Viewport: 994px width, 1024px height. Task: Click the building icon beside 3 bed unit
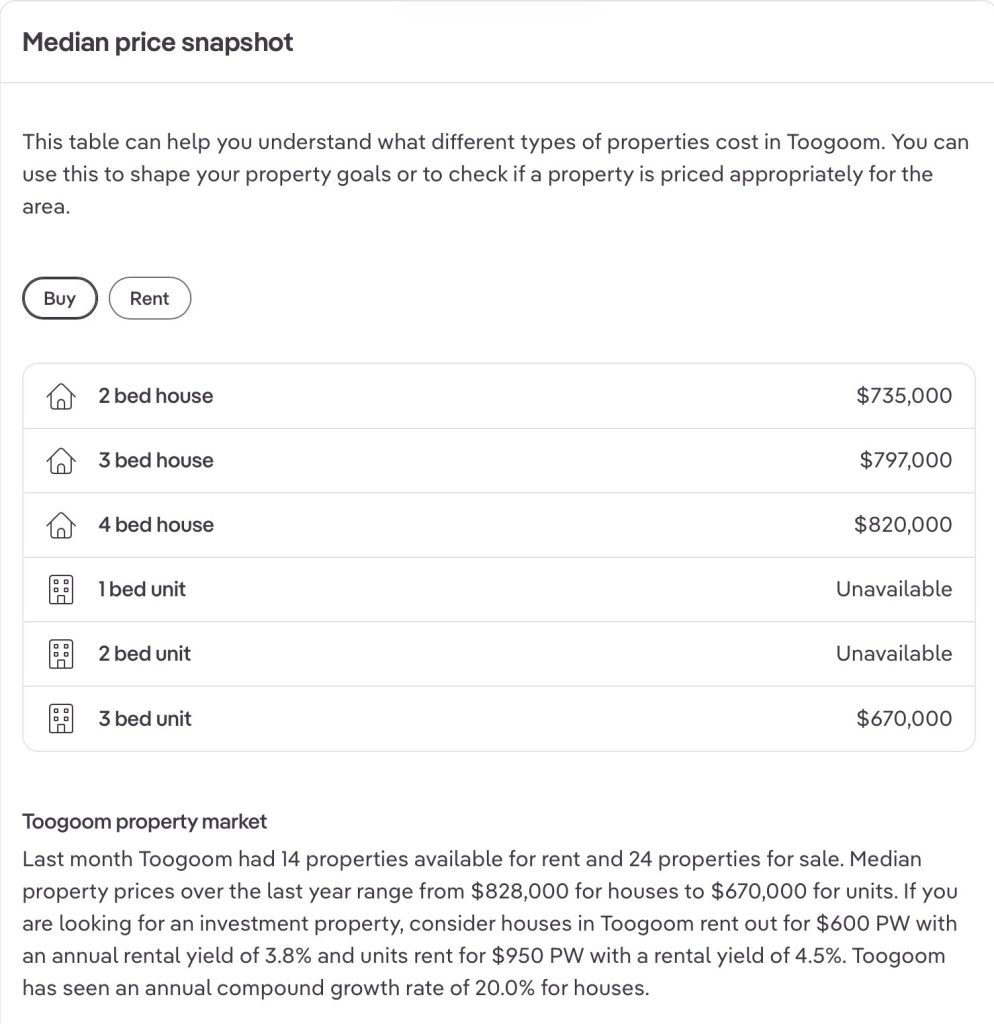tap(61, 718)
